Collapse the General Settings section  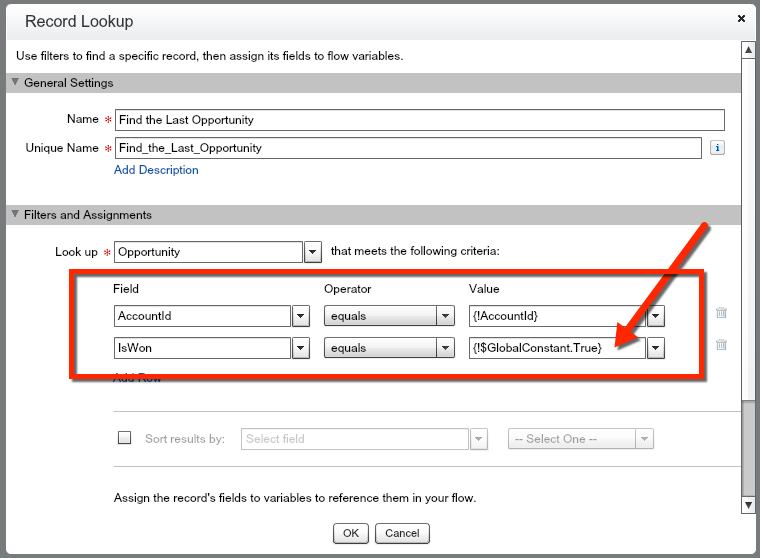point(15,83)
